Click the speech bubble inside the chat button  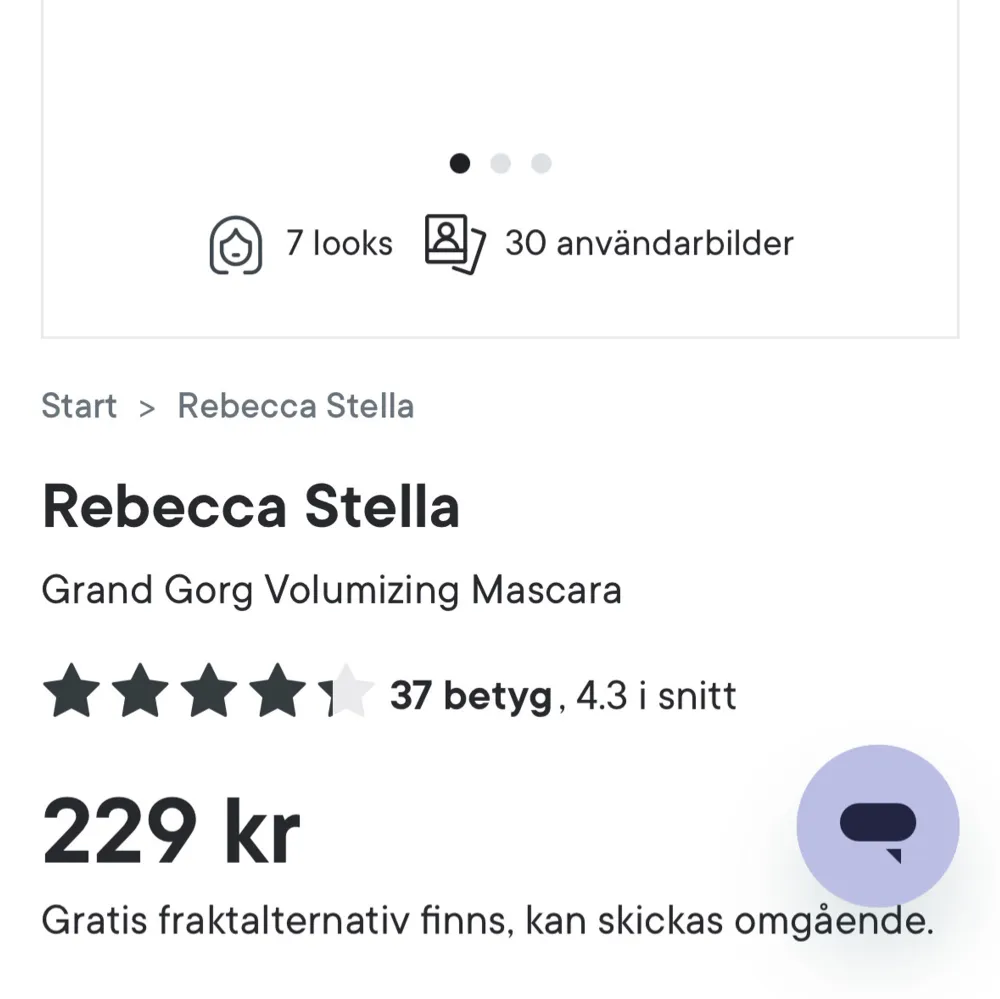pos(877,822)
